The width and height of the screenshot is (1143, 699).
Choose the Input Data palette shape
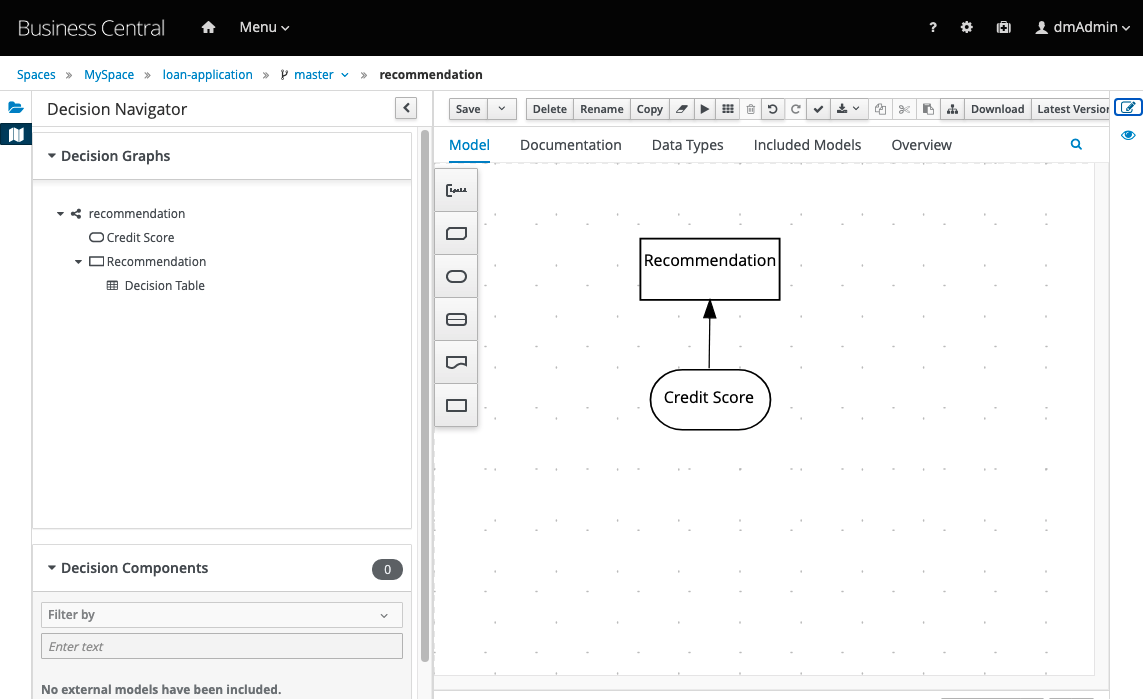pos(456,277)
